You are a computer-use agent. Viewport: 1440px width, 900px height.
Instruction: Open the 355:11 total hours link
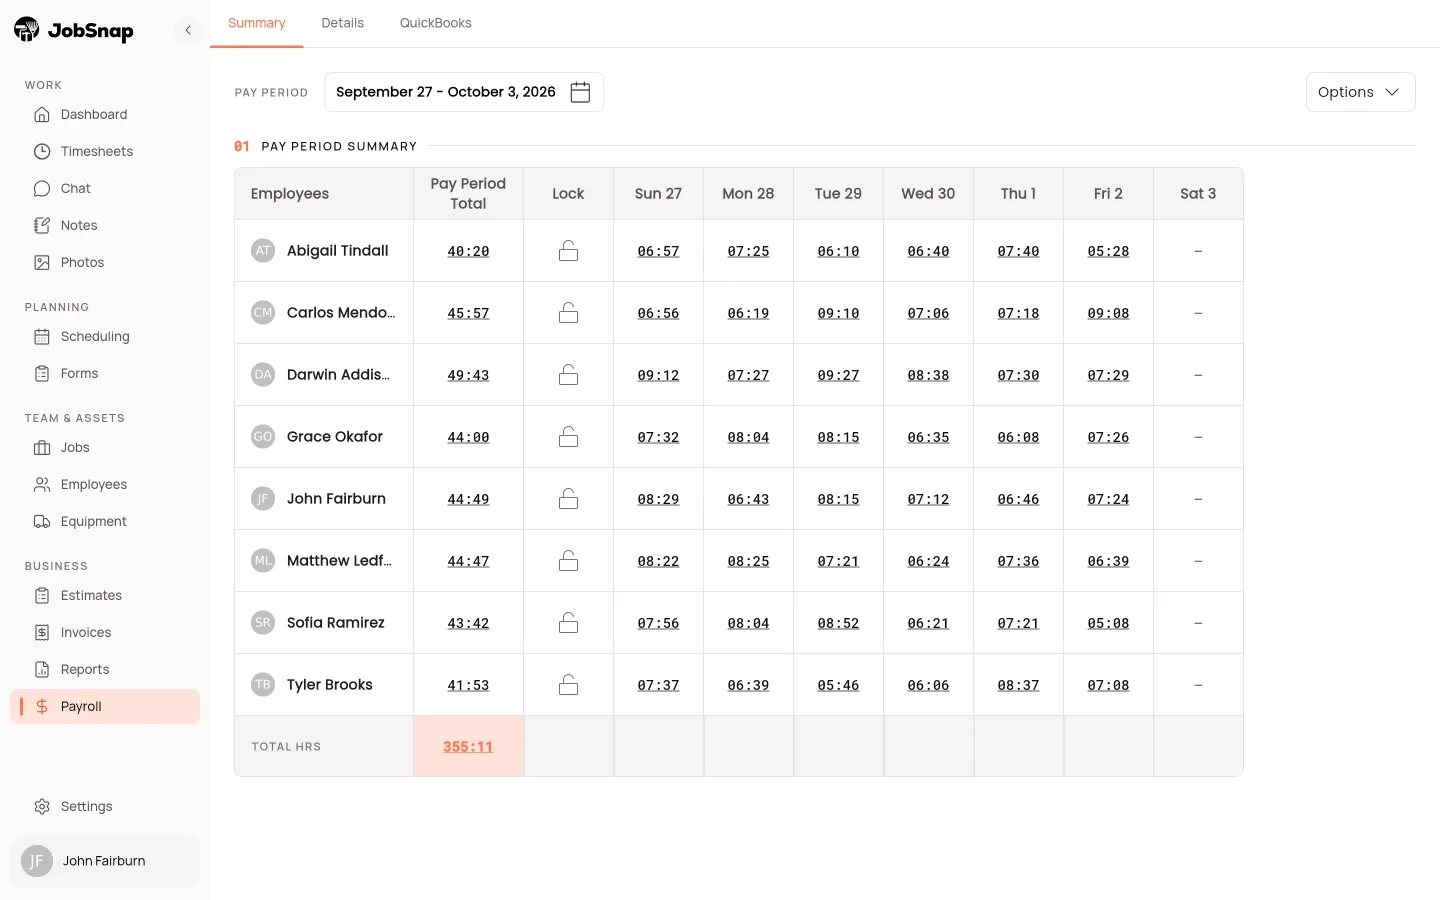468,746
